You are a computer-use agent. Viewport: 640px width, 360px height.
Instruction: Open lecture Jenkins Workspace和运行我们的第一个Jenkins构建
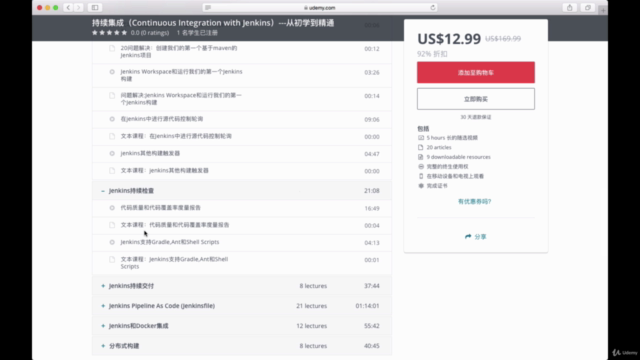tap(181, 75)
